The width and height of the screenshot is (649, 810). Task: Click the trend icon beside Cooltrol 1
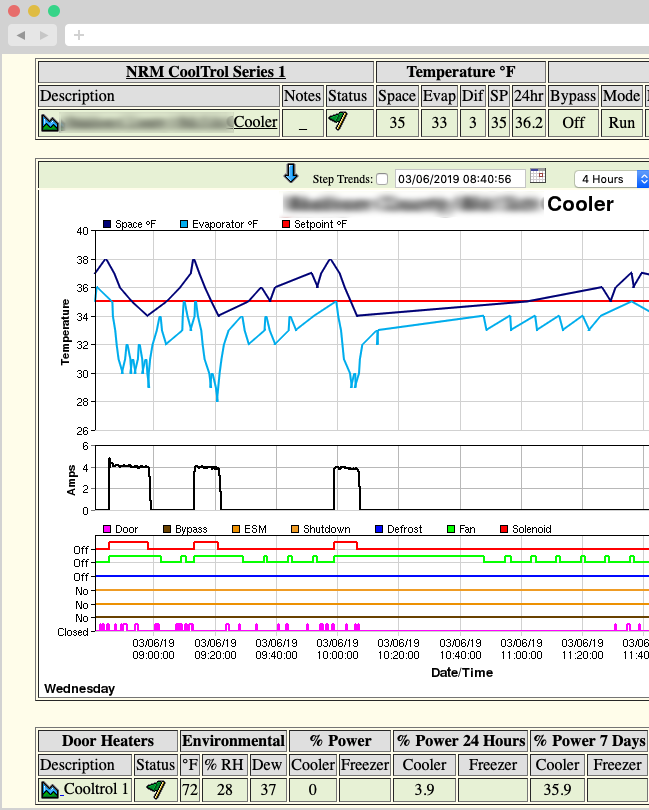pos(50,789)
